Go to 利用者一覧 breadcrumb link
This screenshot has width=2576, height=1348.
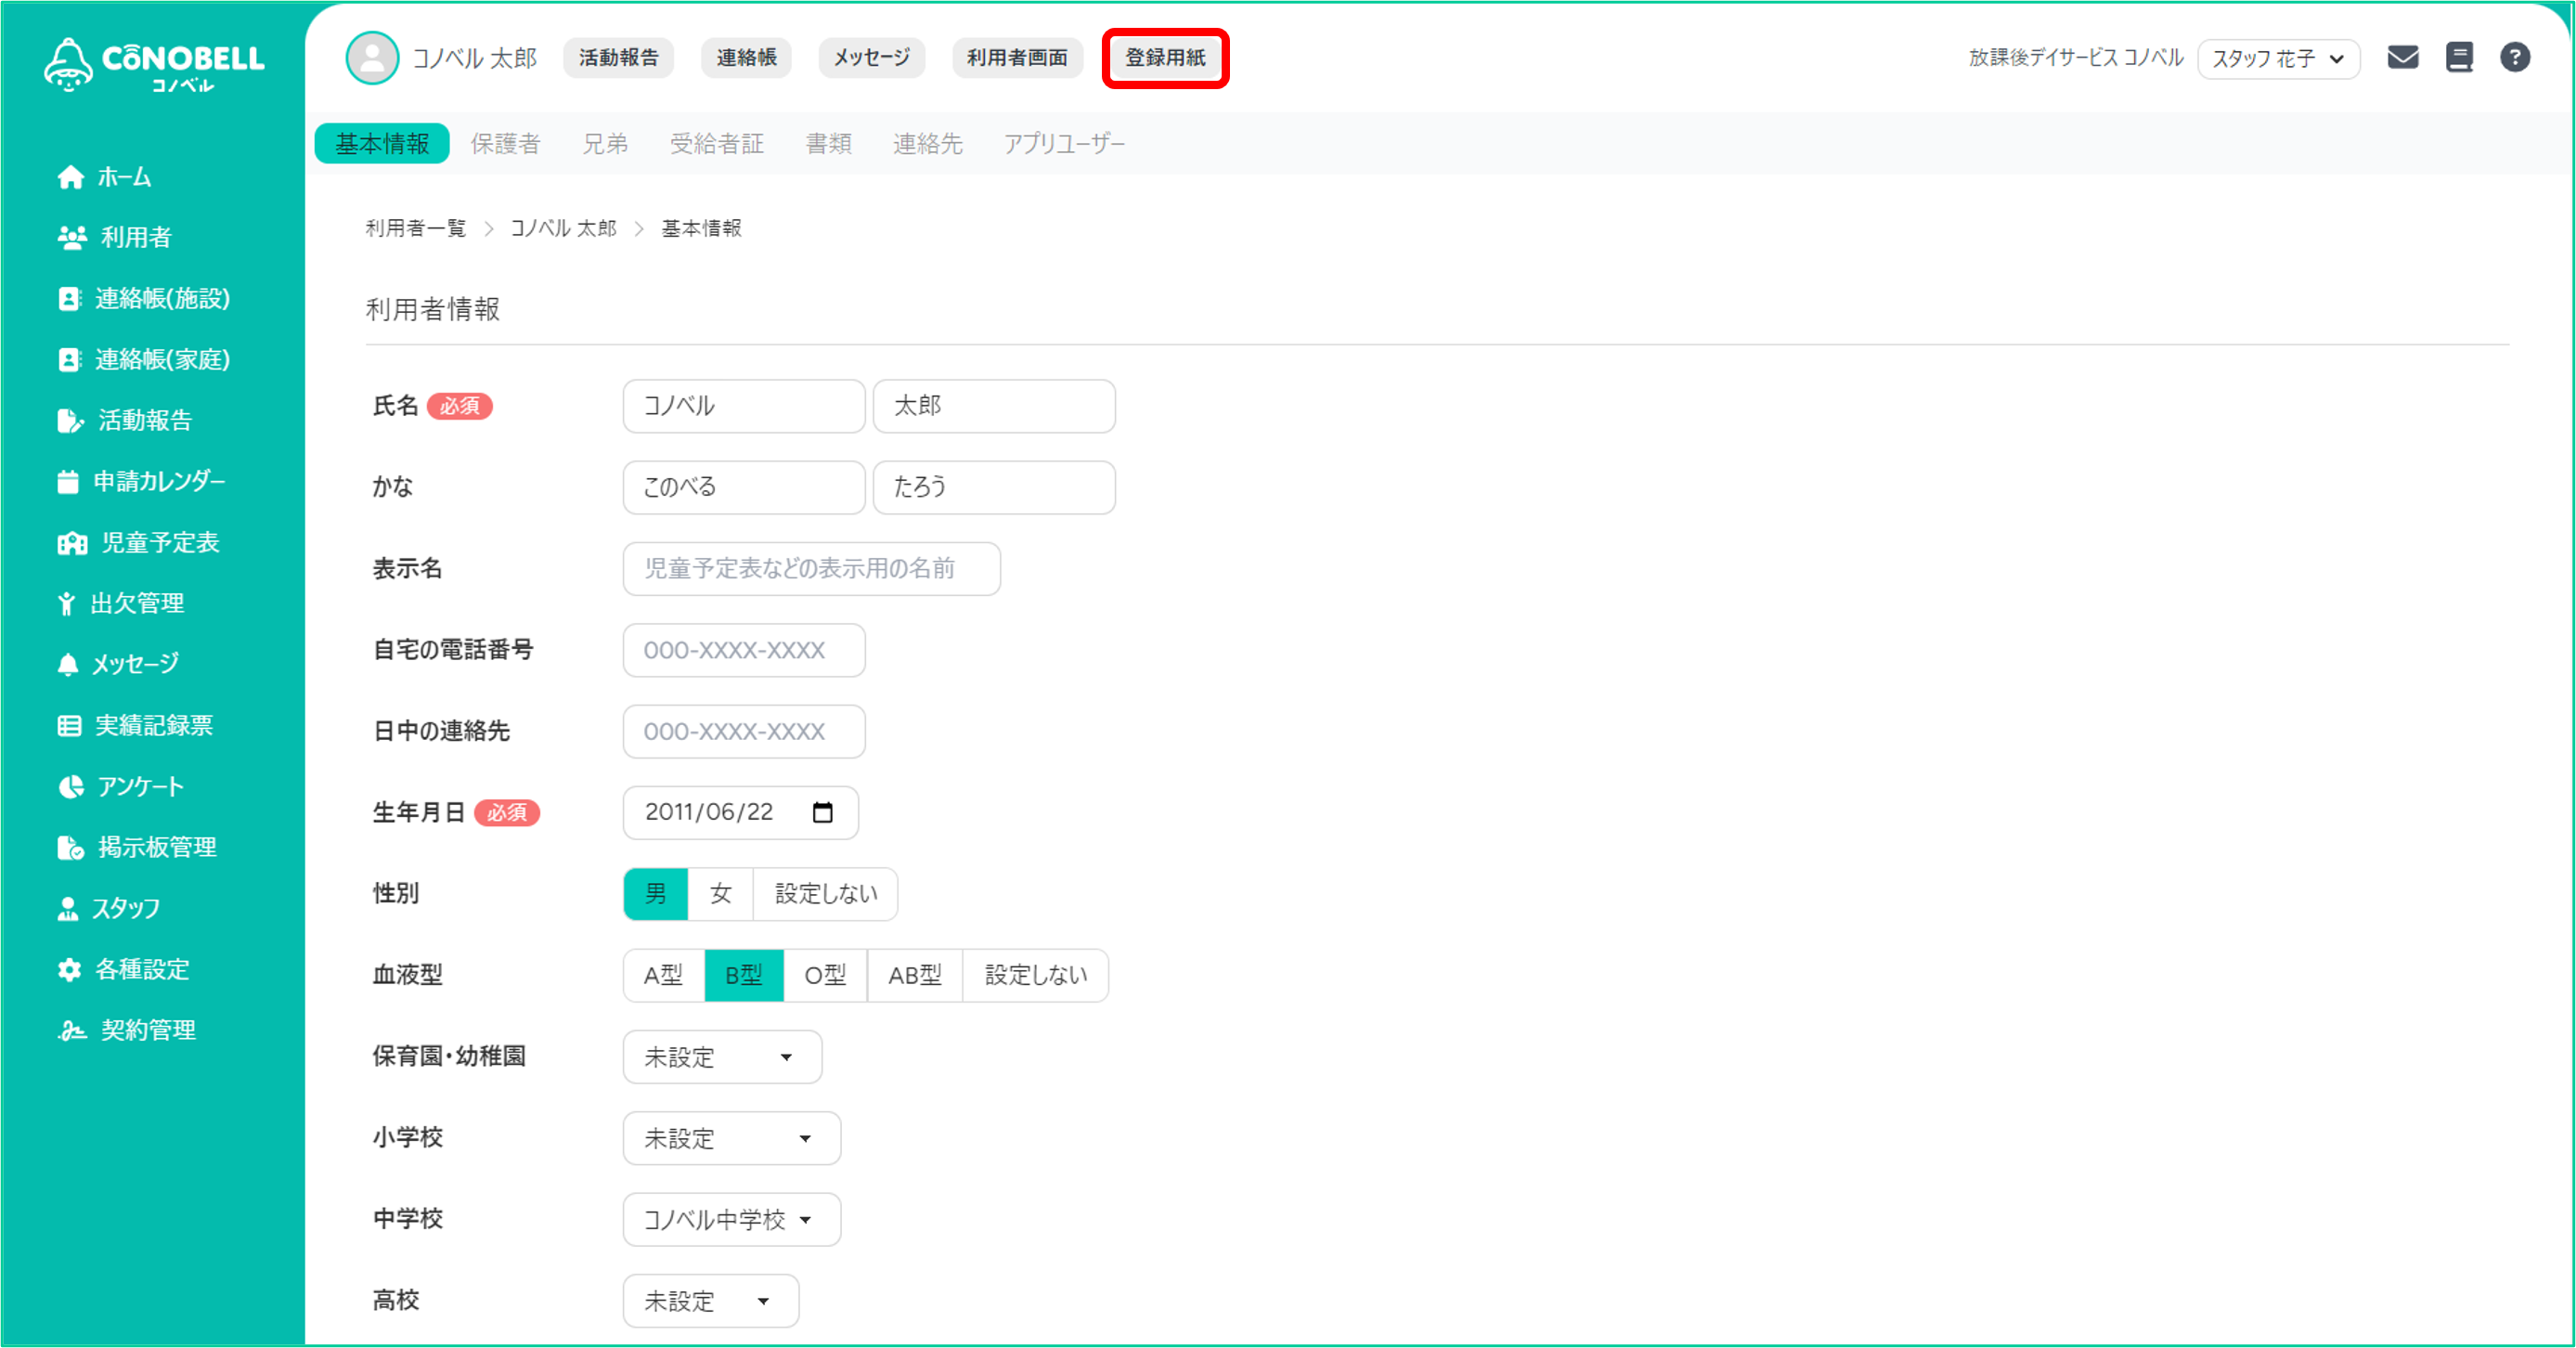coord(416,228)
